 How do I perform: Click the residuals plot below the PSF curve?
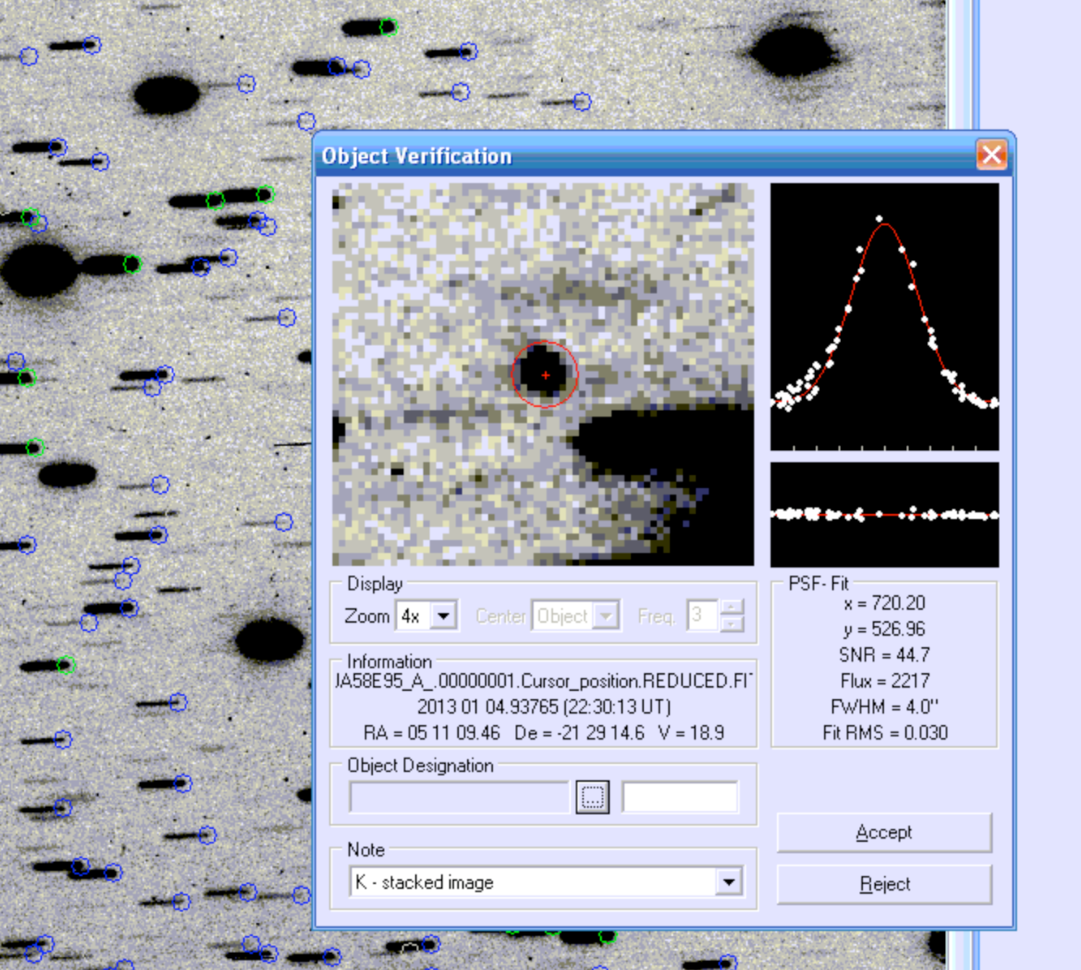pyautogui.click(x=883, y=512)
